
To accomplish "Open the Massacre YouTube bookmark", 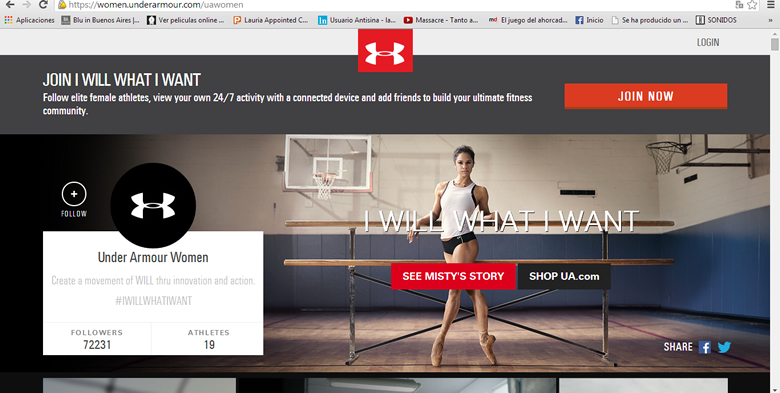I will coord(441,20).
